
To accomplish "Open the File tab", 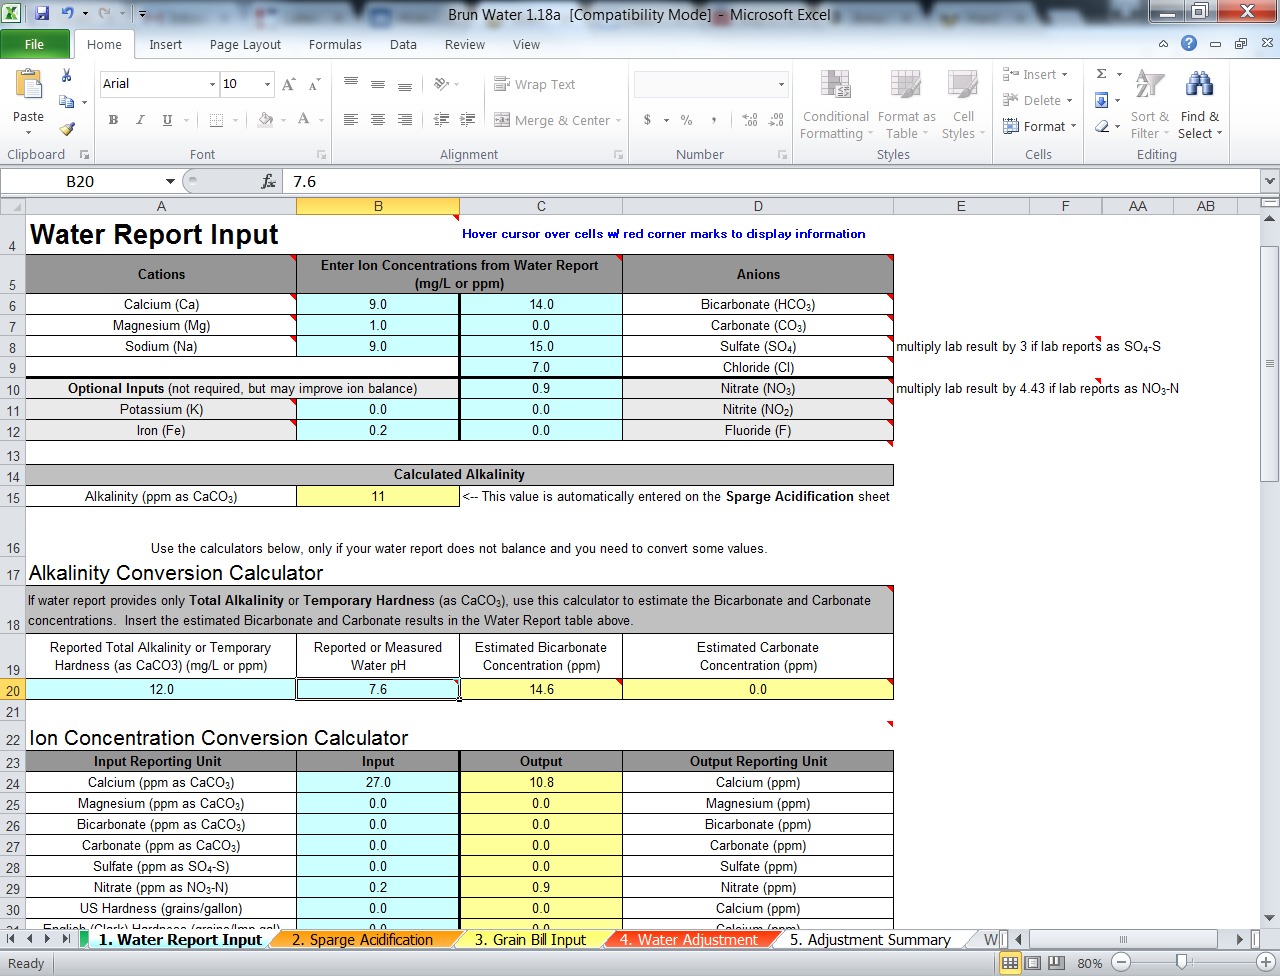I will (x=34, y=44).
